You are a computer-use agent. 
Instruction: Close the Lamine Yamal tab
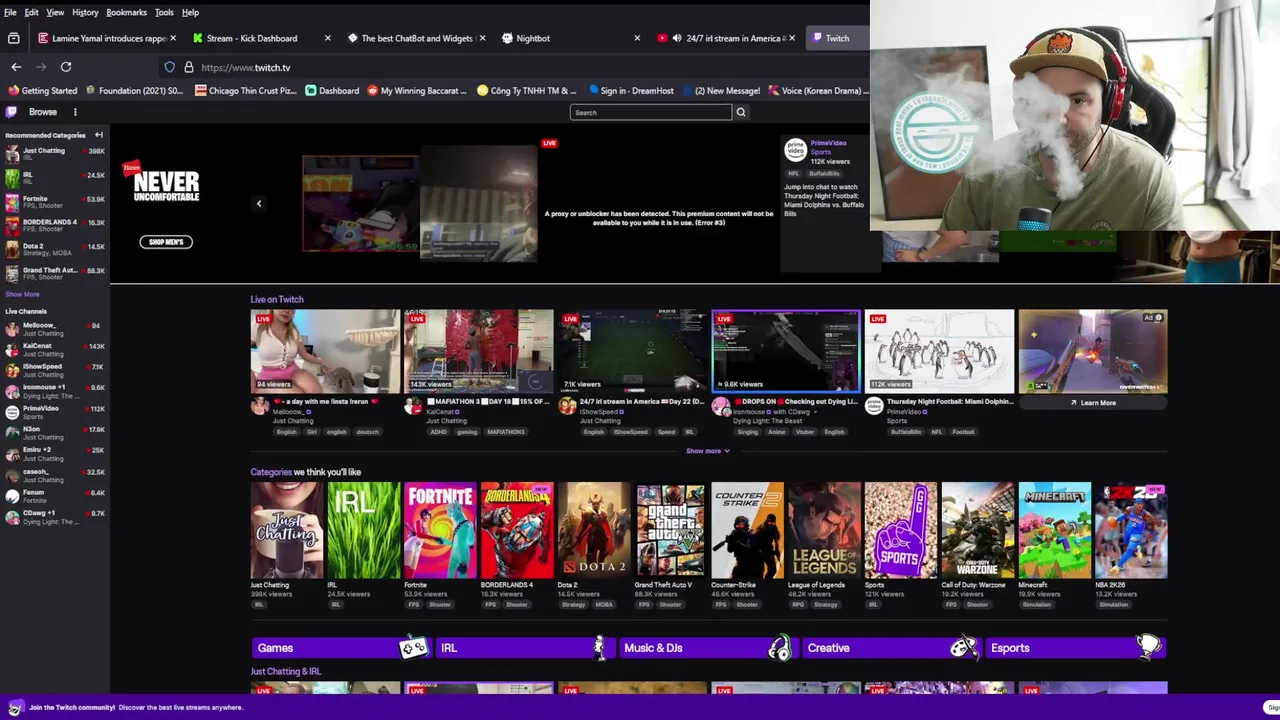click(173, 38)
